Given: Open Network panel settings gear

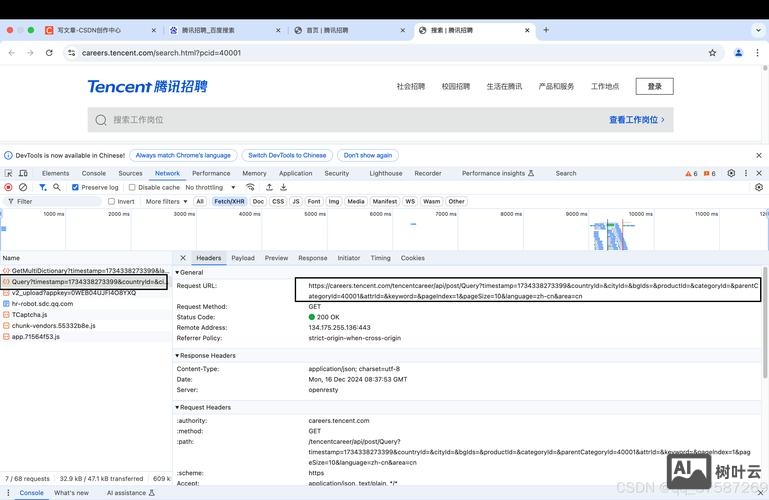Looking at the screenshot, I should coord(759,187).
